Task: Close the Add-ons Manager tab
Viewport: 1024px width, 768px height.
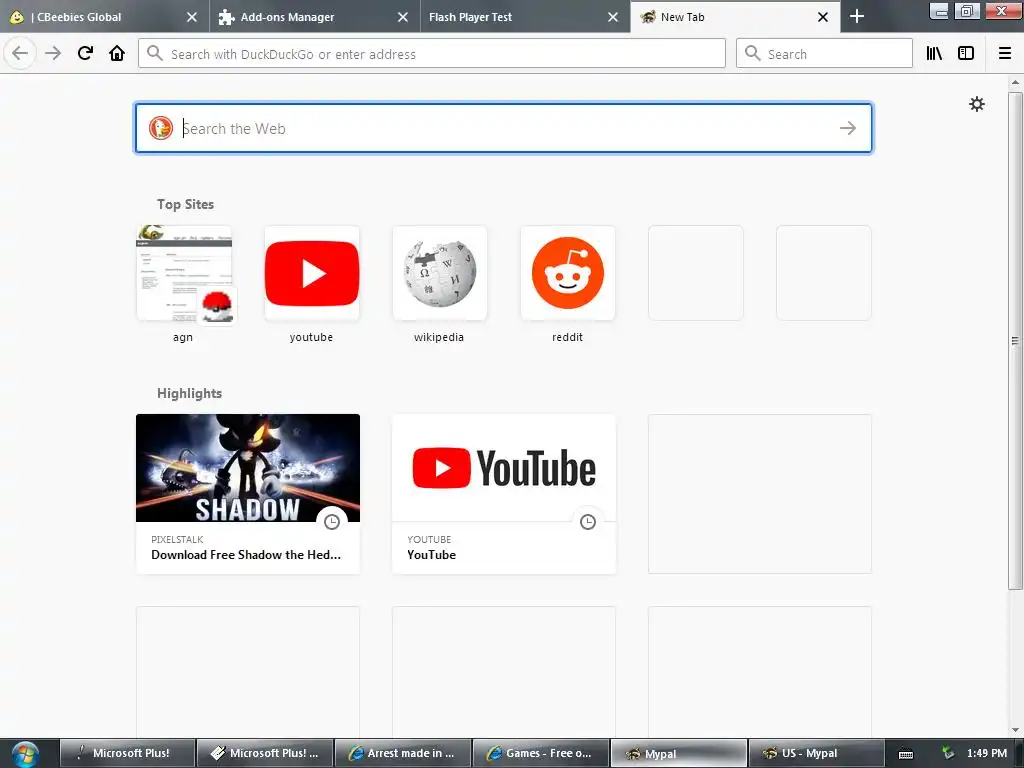Action: 403,17
